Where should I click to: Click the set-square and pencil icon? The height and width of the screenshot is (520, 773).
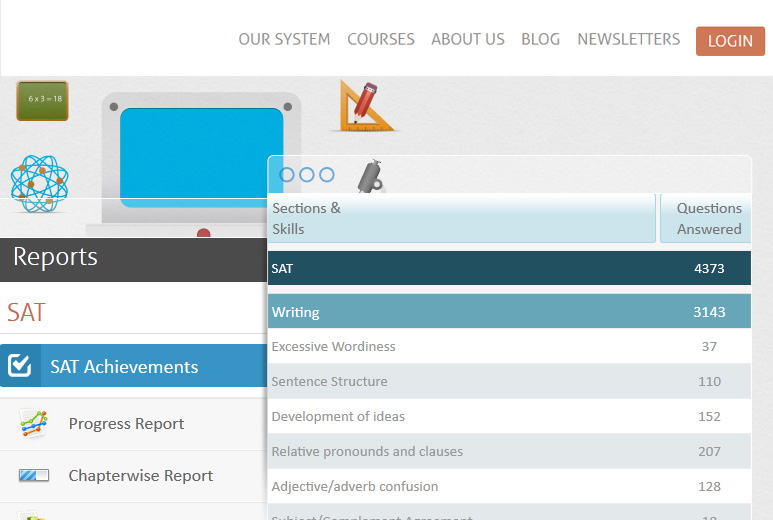pyautogui.click(x=365, y=106)
